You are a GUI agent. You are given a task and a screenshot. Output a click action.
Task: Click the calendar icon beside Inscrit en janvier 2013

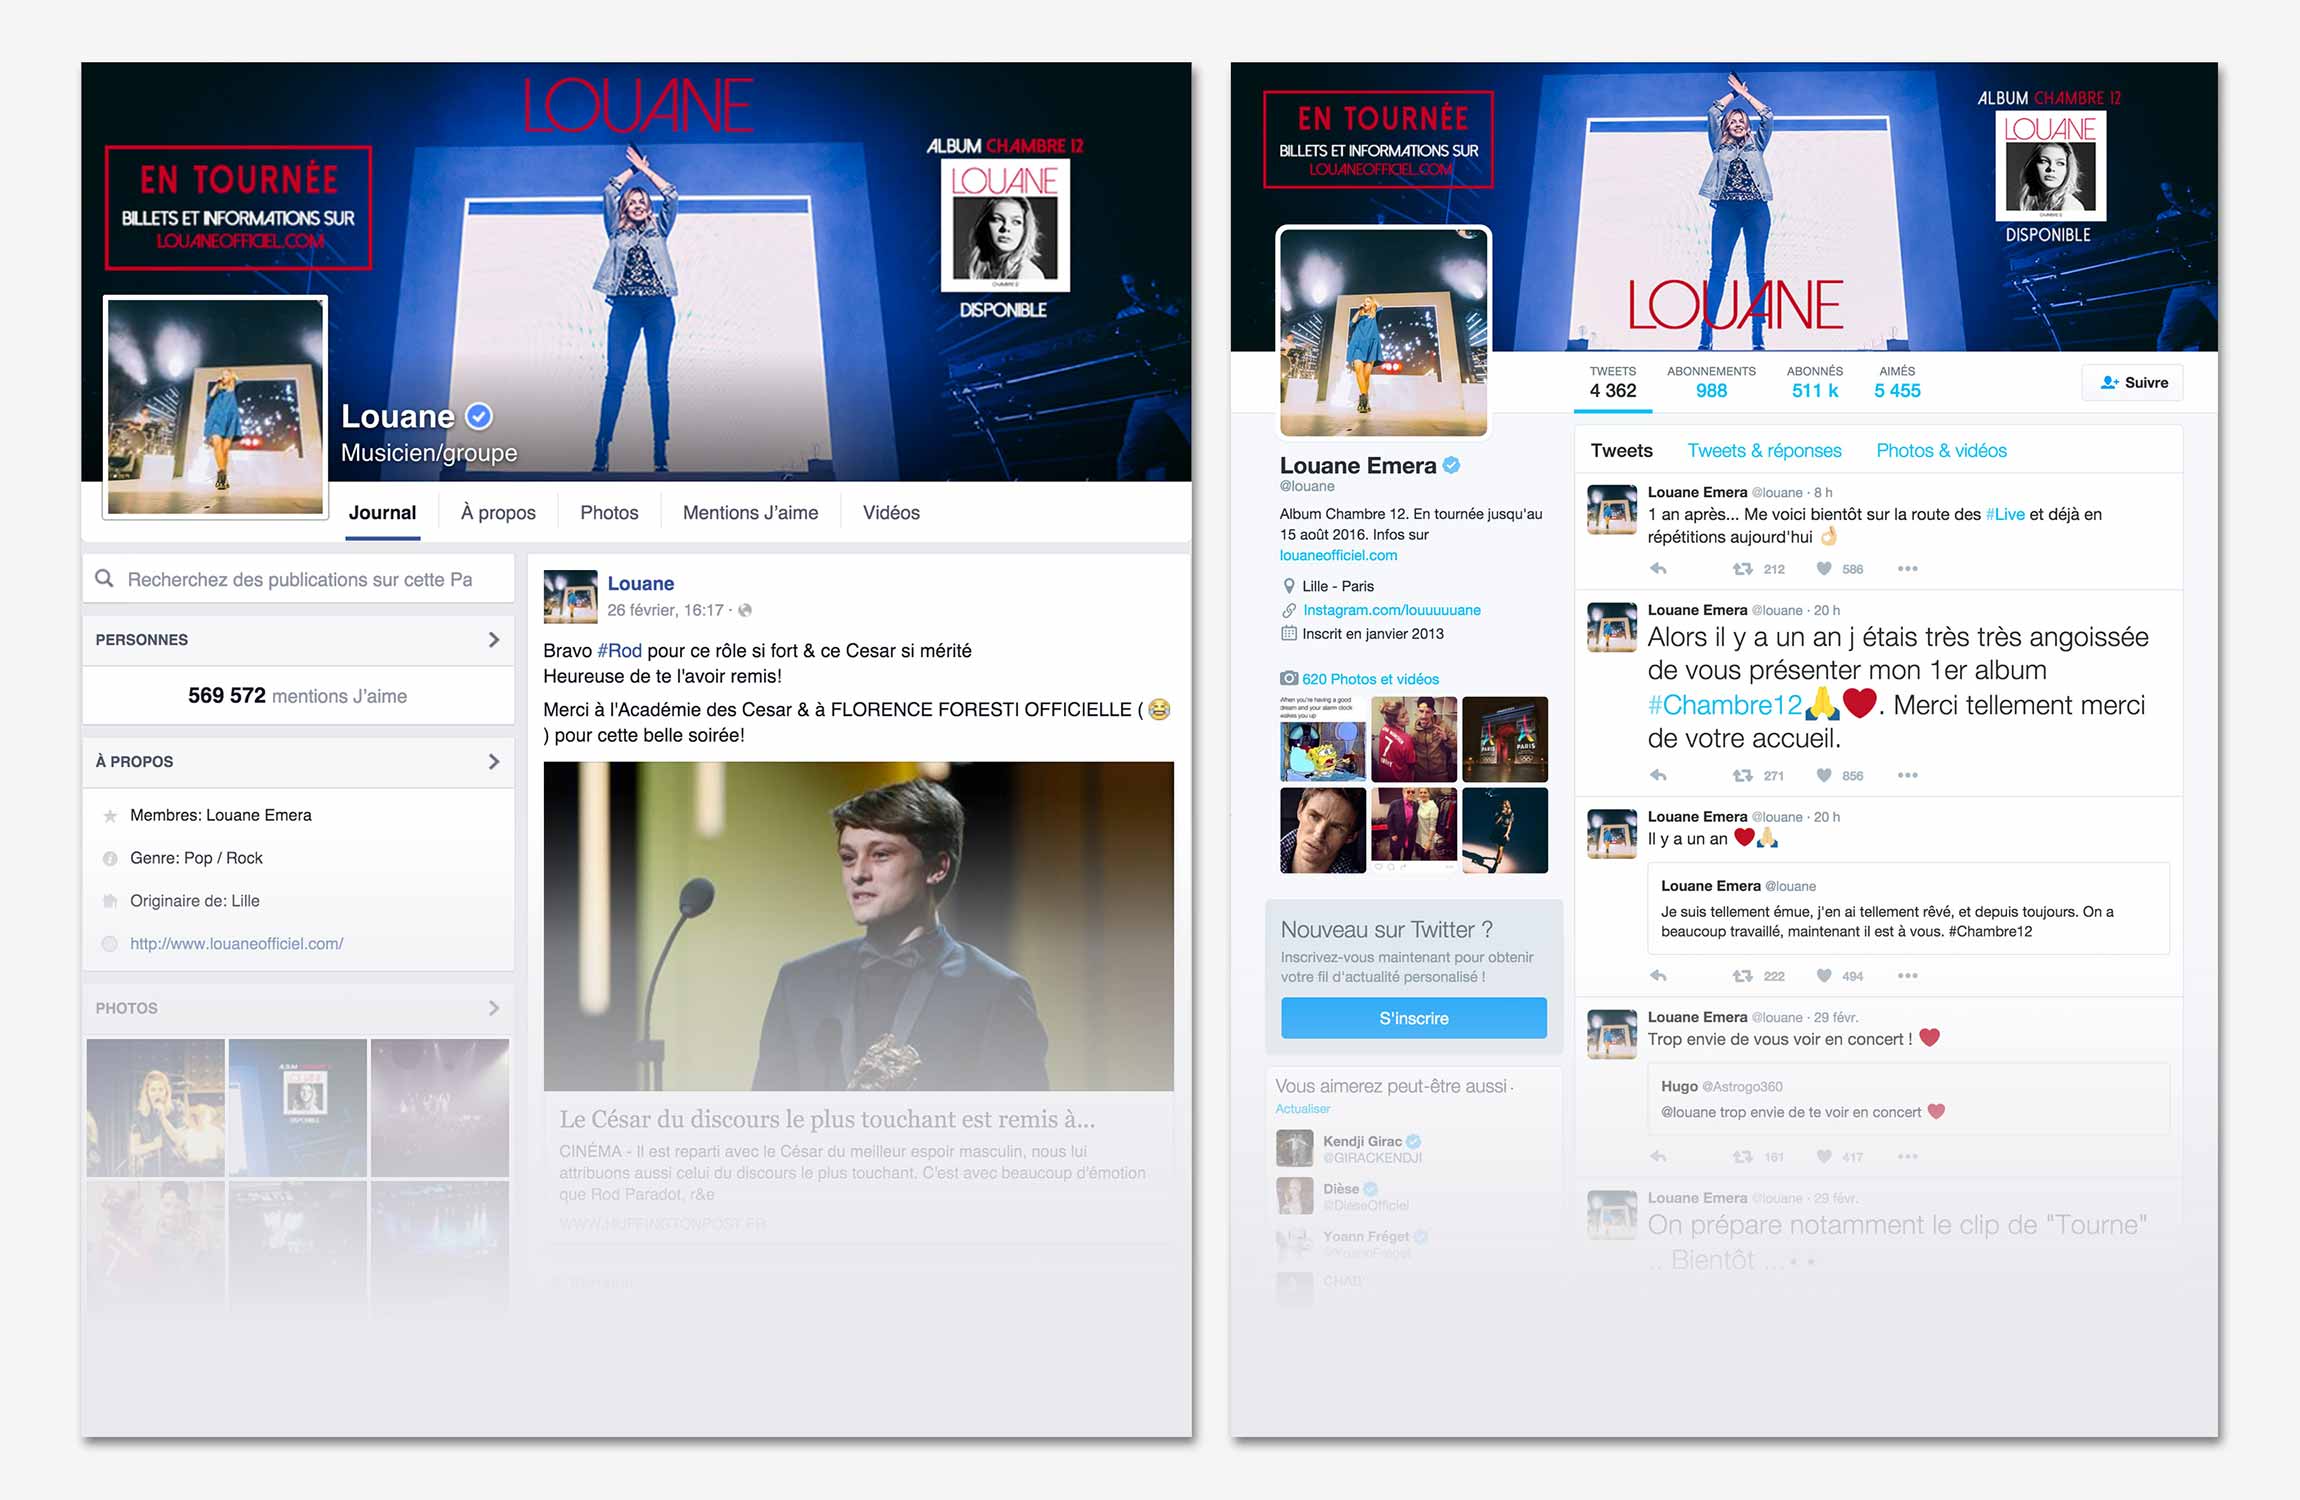click(x=1289, y=634)
